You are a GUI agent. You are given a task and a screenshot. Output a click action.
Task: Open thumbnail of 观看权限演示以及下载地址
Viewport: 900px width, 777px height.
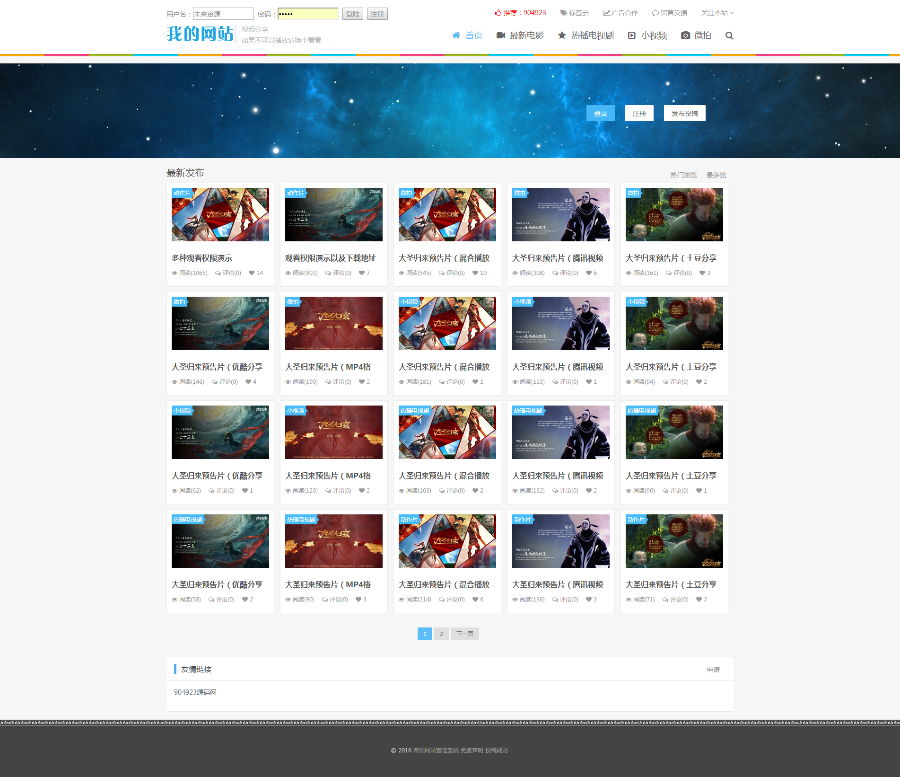(333, 215)
